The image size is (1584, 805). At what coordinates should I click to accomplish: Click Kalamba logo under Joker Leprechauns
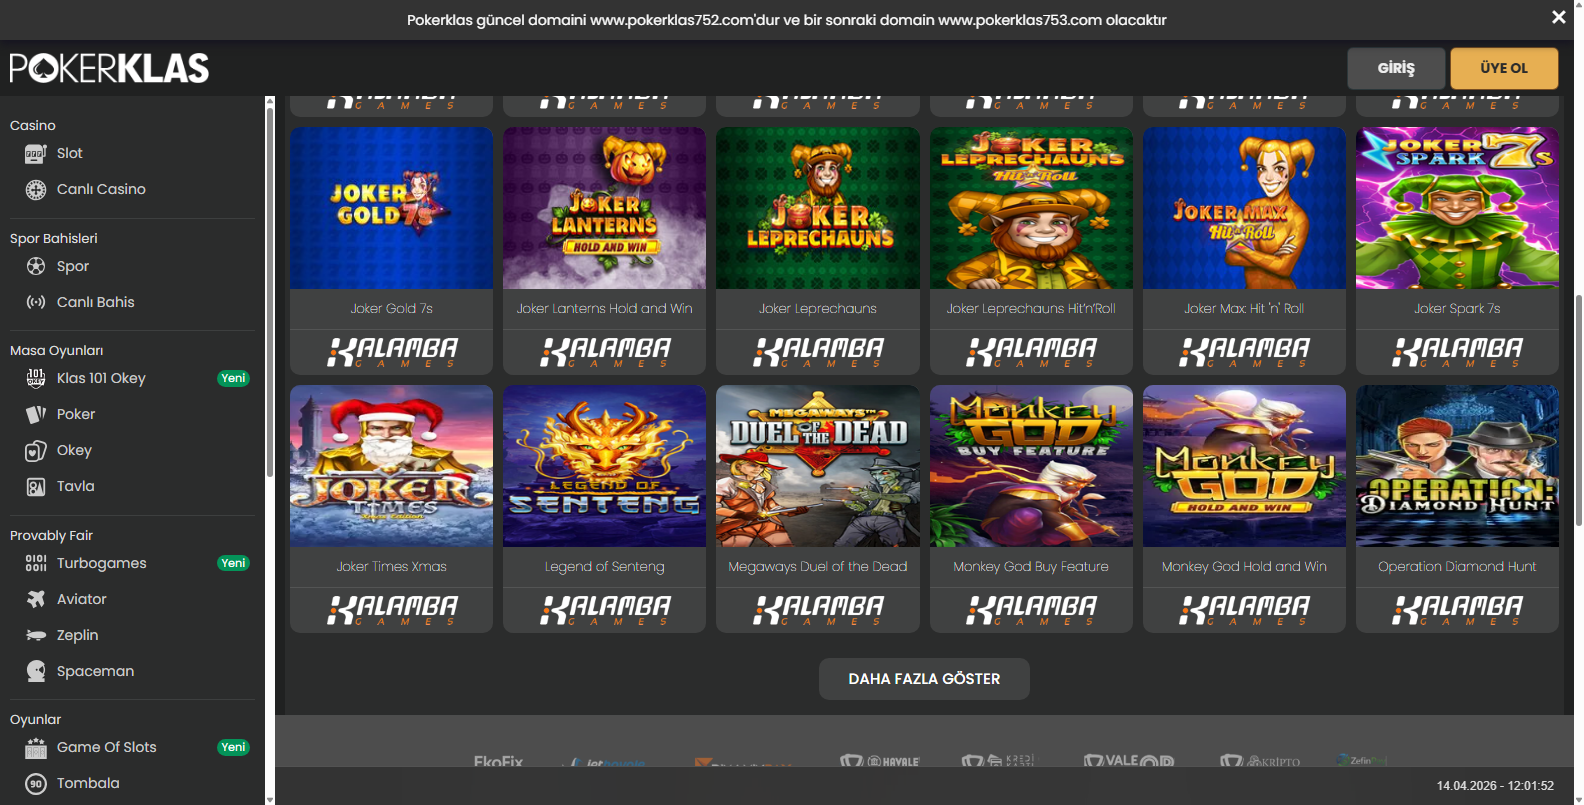818,352
